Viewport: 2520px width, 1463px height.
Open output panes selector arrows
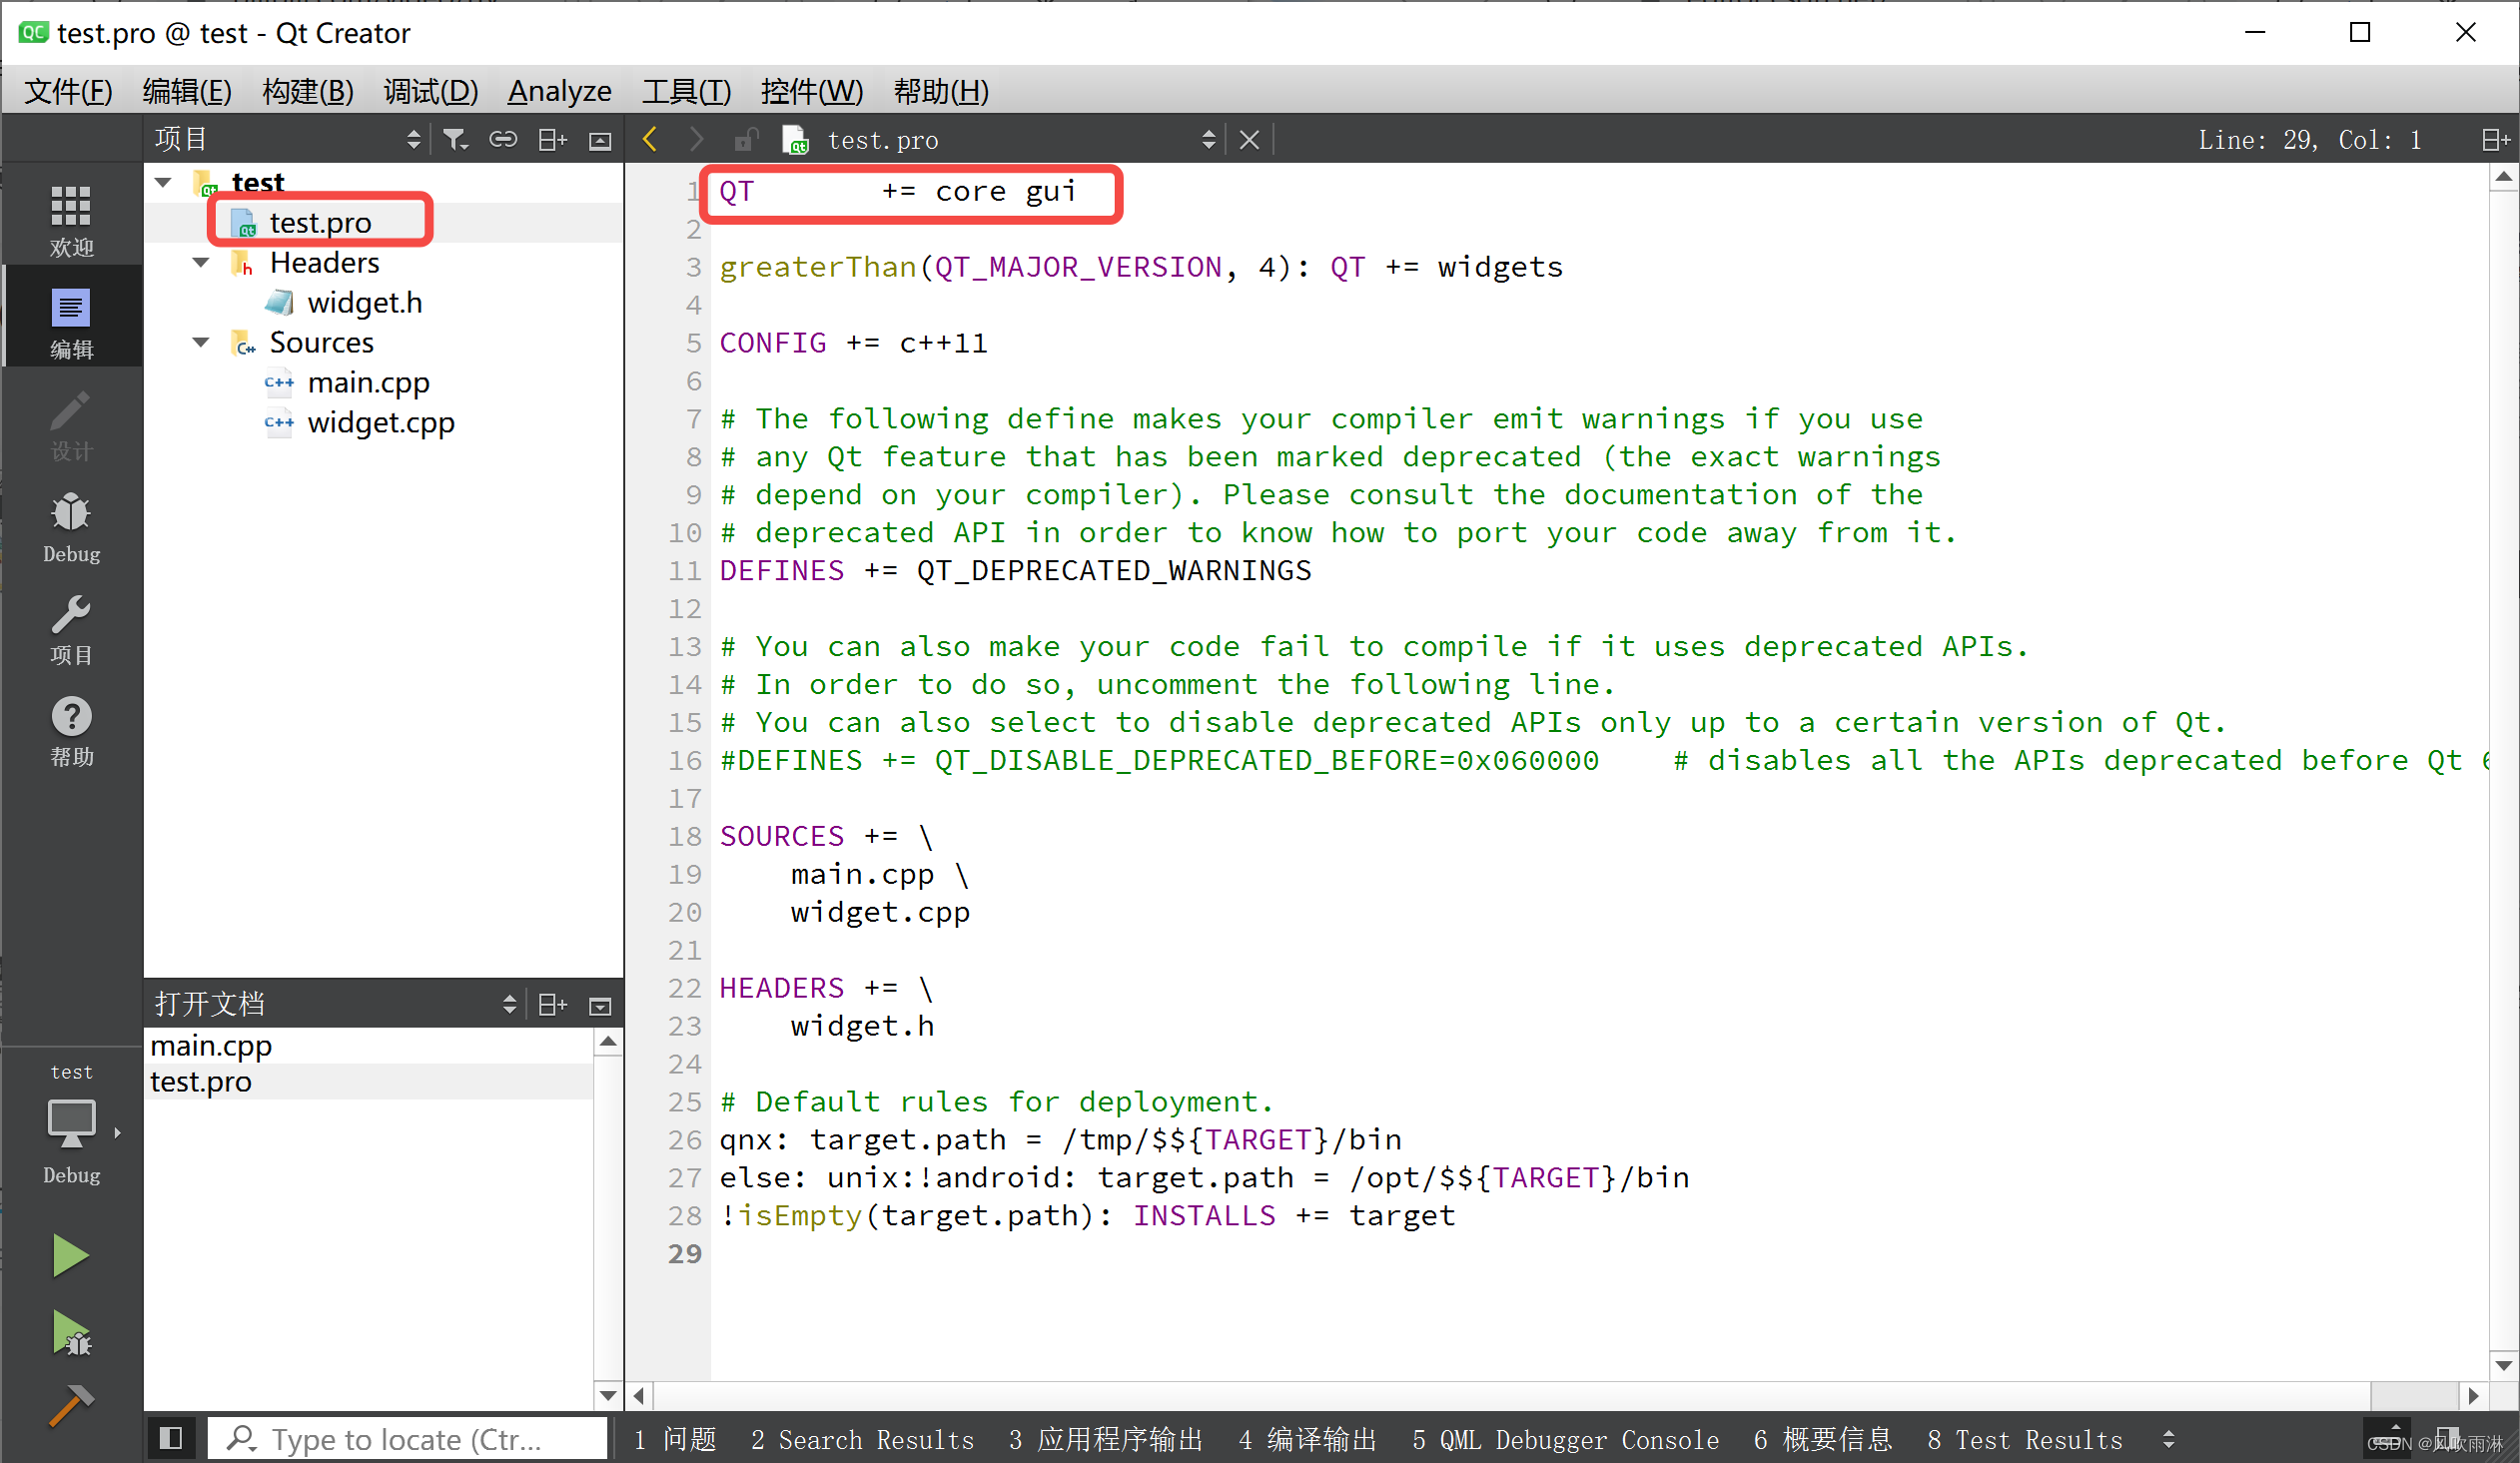click(2168, 1440)
